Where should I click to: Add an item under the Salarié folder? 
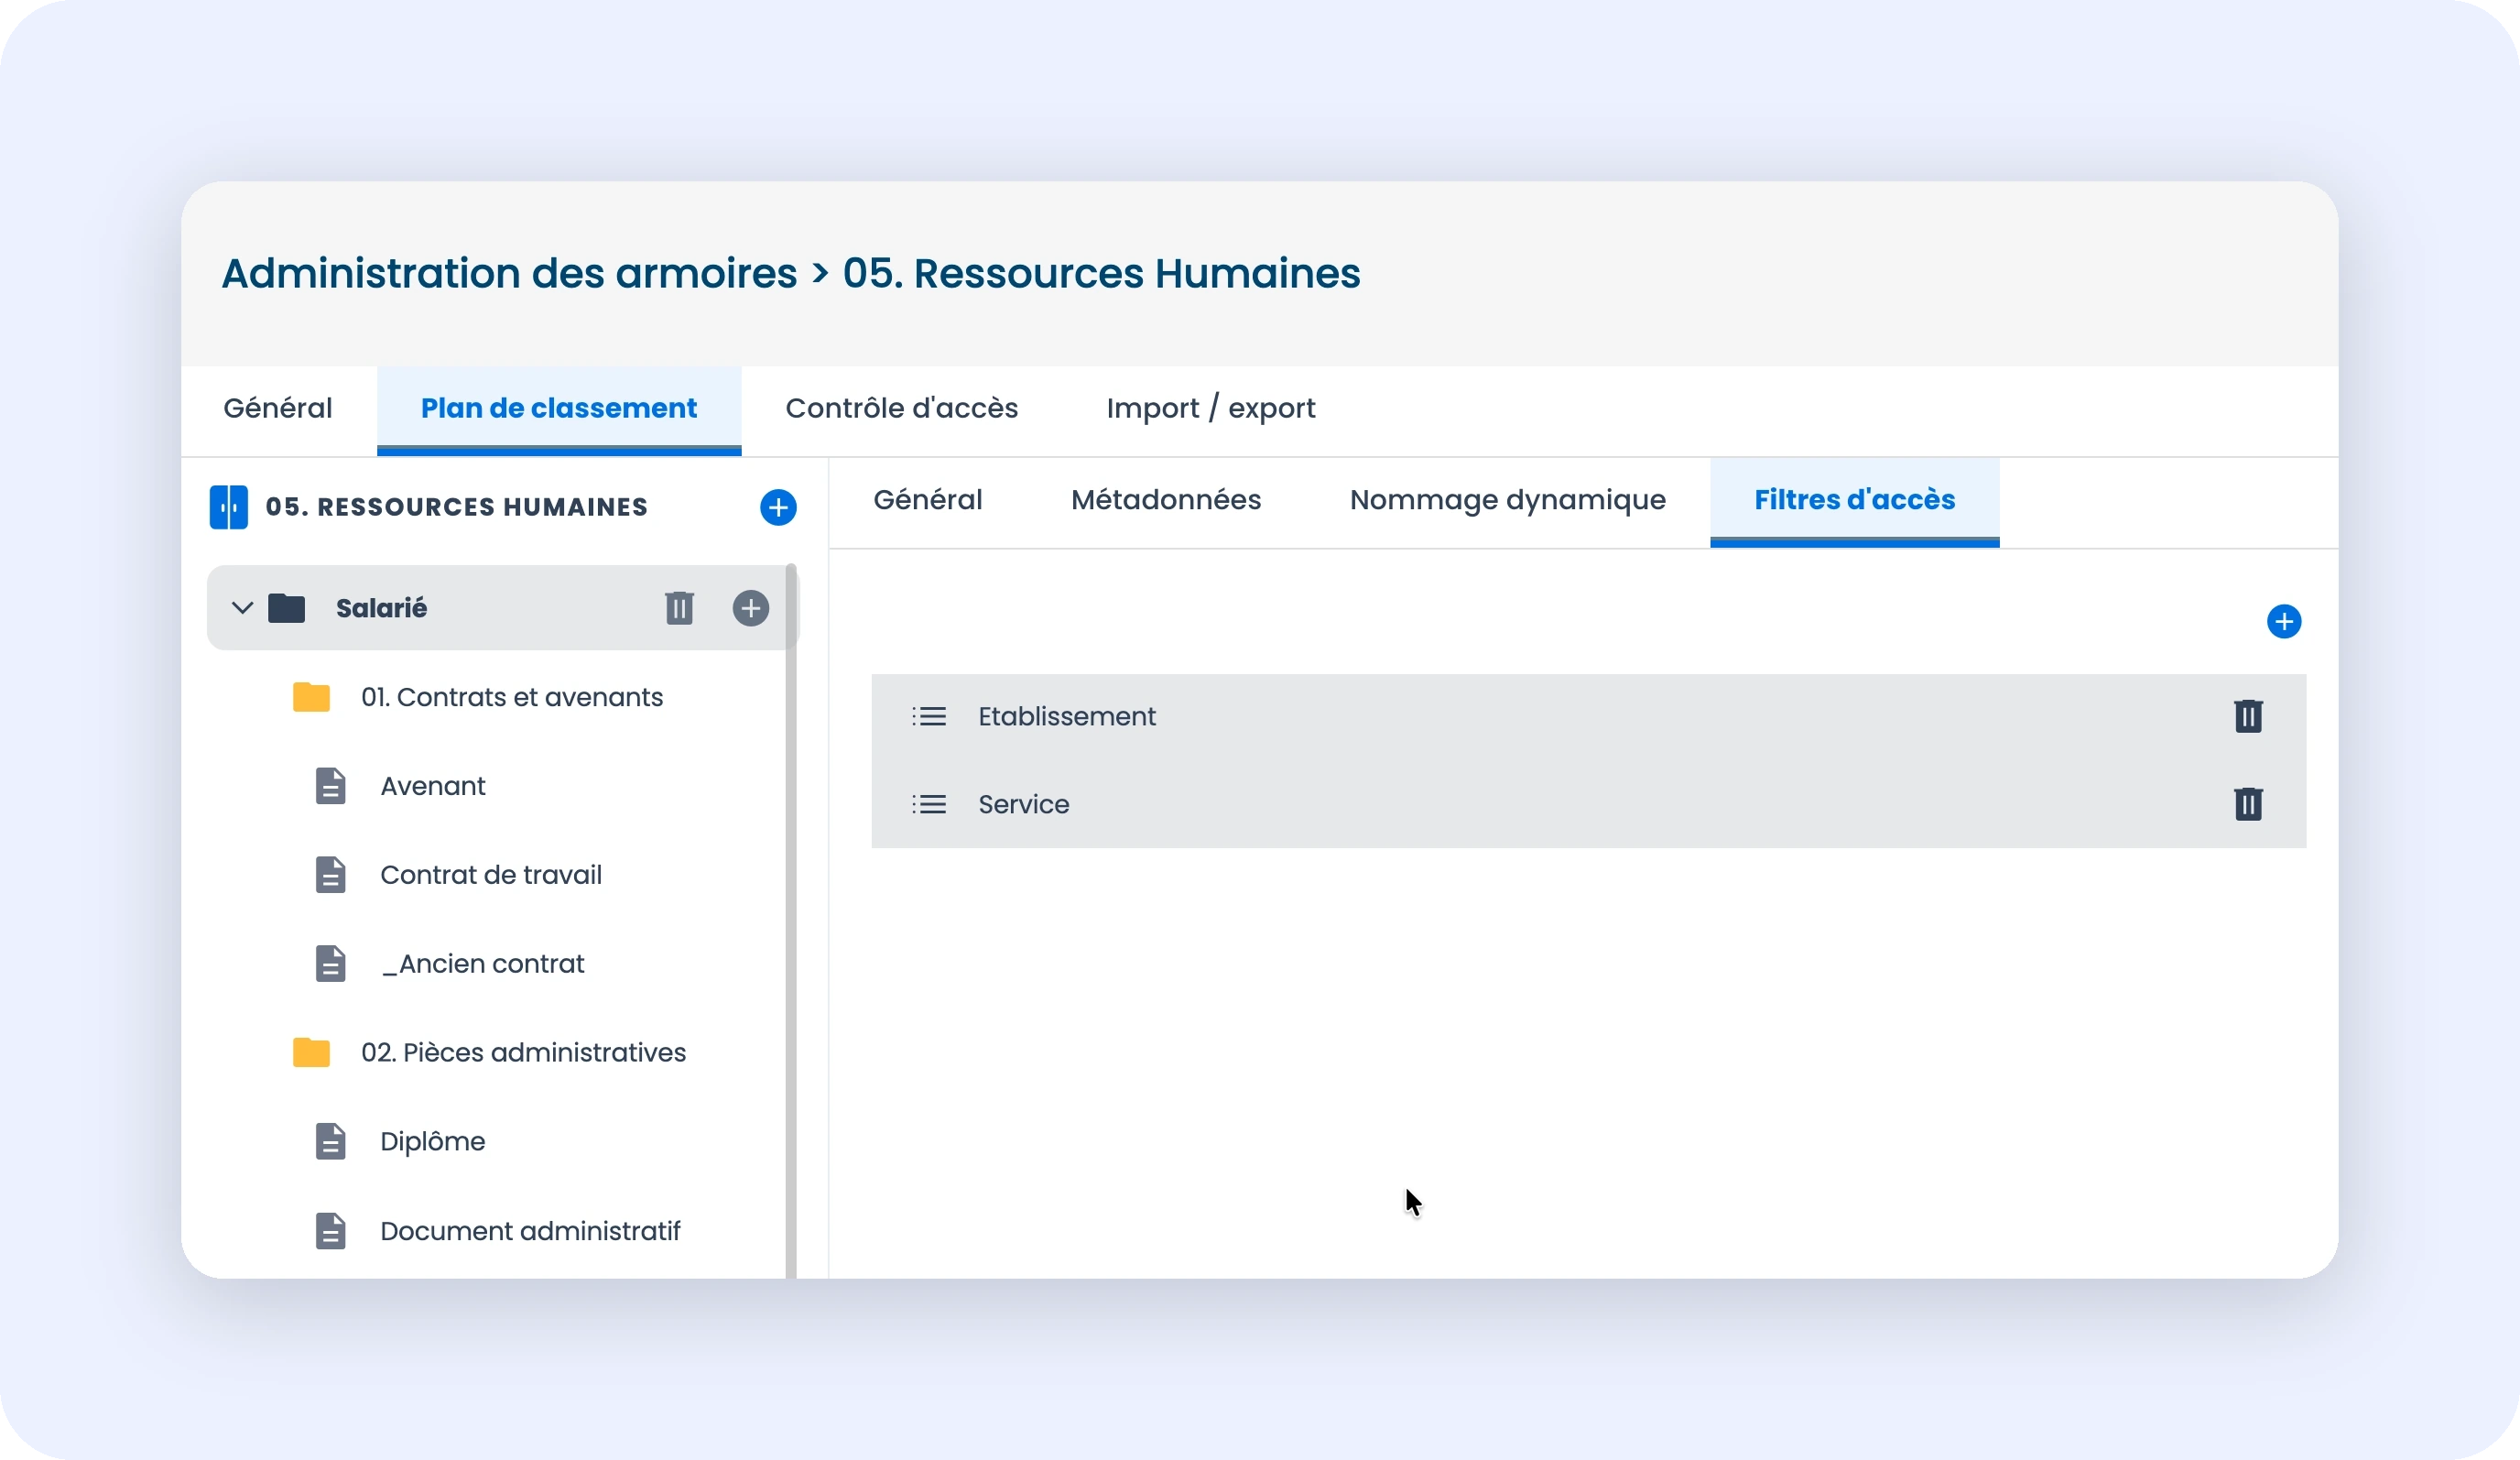coord(750,608)
